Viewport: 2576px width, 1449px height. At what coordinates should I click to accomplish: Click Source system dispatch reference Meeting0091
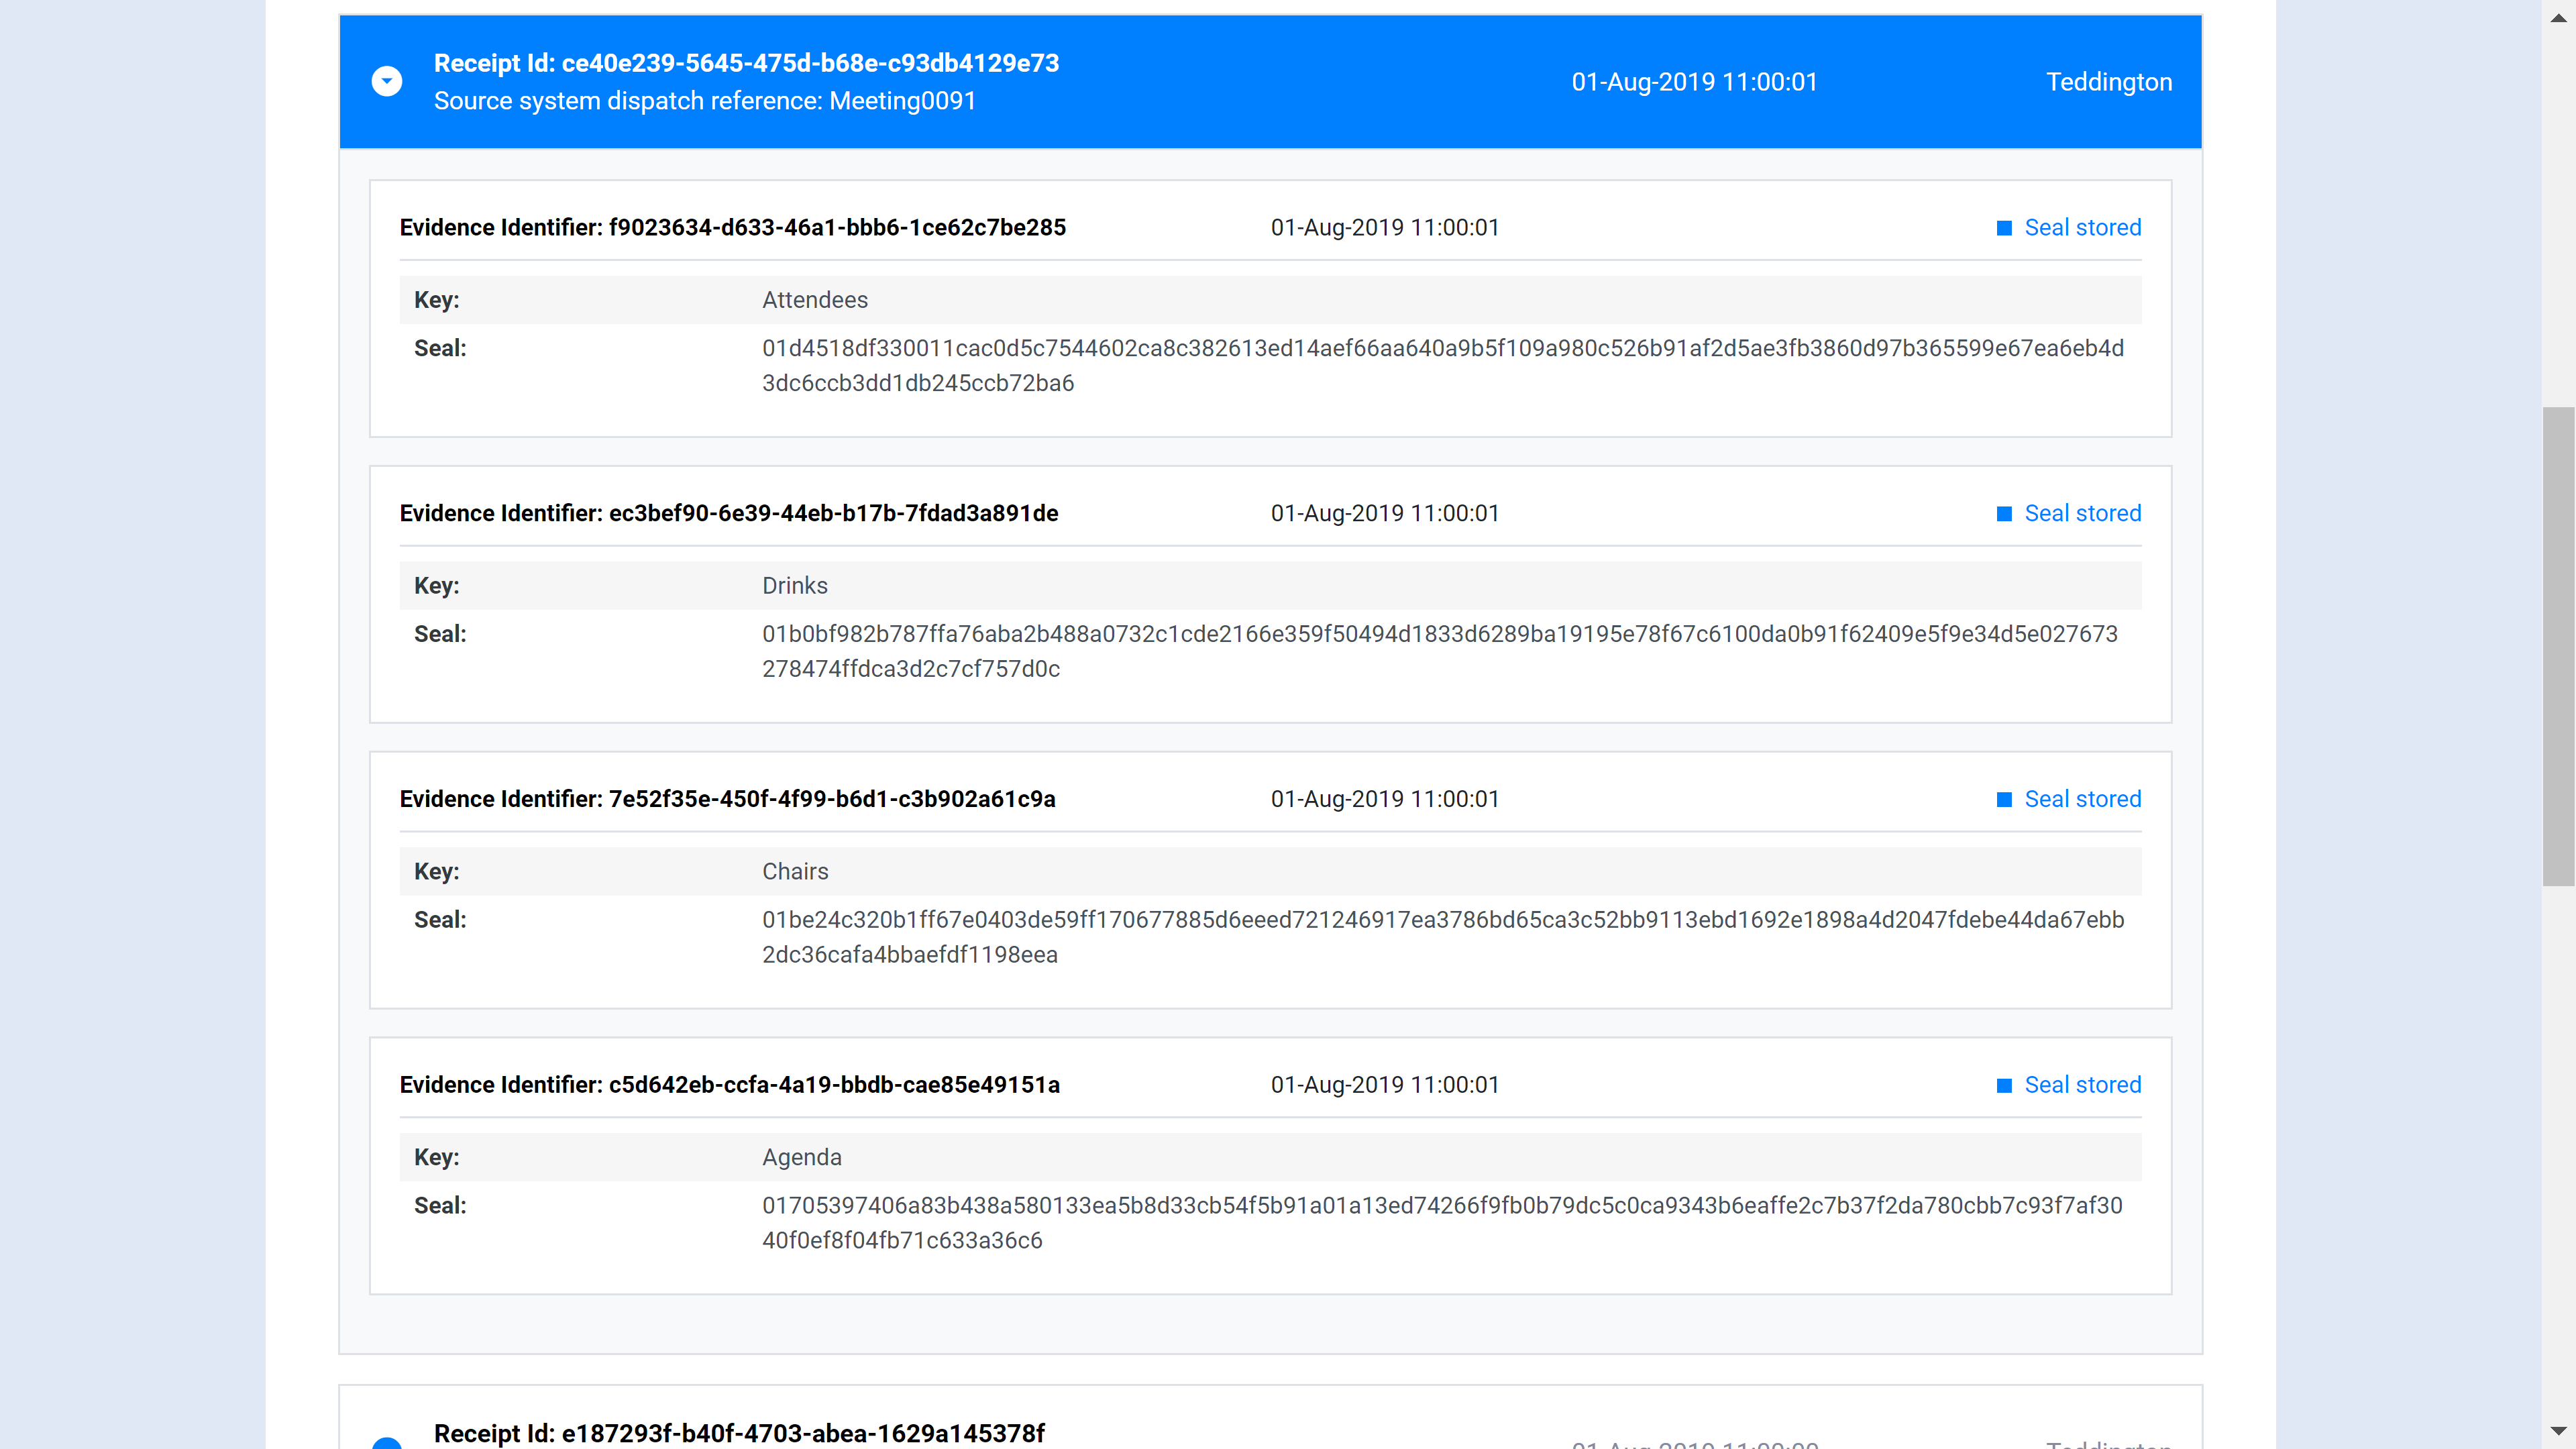tap(704, 101)
